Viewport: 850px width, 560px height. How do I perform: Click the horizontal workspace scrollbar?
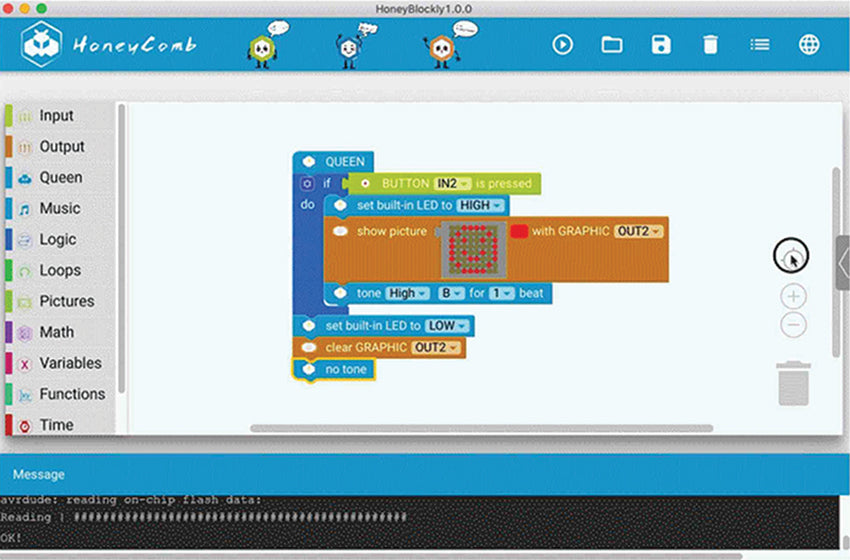tap(481, 428)
